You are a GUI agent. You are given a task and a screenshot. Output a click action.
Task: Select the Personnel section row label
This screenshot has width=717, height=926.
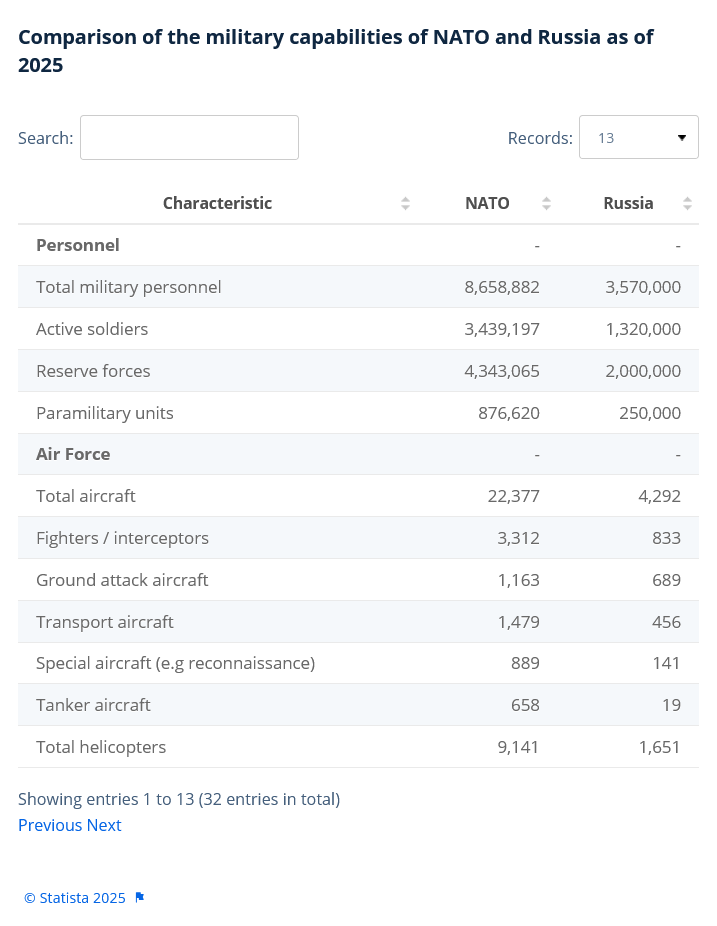(x=78, y=245)
